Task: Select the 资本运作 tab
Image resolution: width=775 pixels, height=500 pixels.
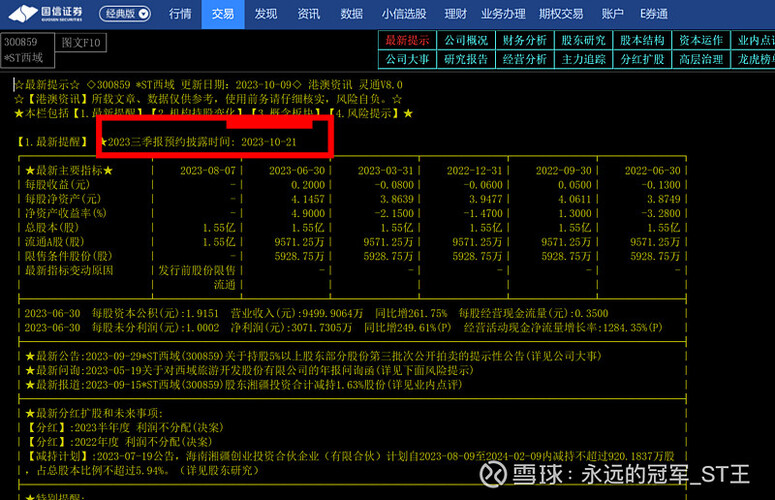Action: (701, 40)
